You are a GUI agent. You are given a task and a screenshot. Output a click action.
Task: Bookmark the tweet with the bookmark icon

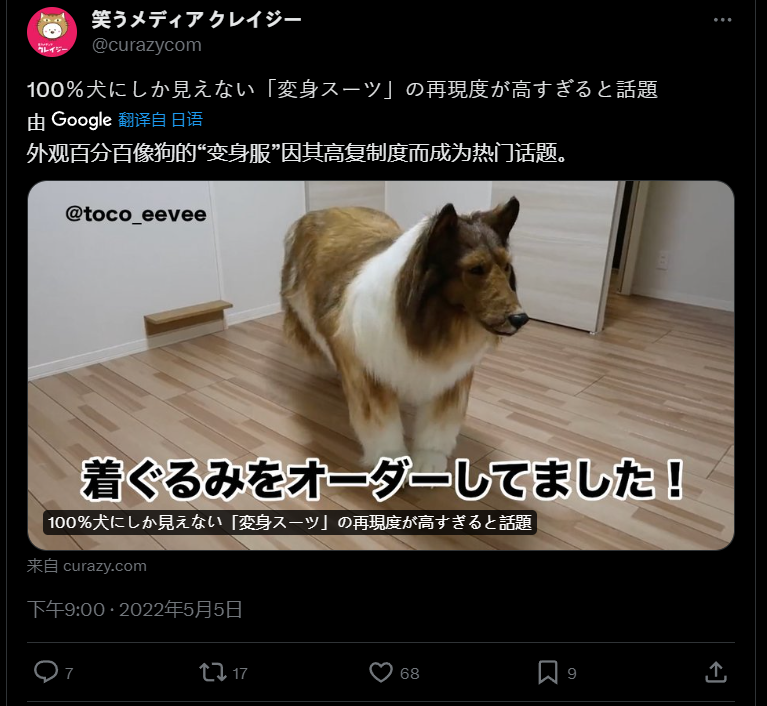coord(548,672)
